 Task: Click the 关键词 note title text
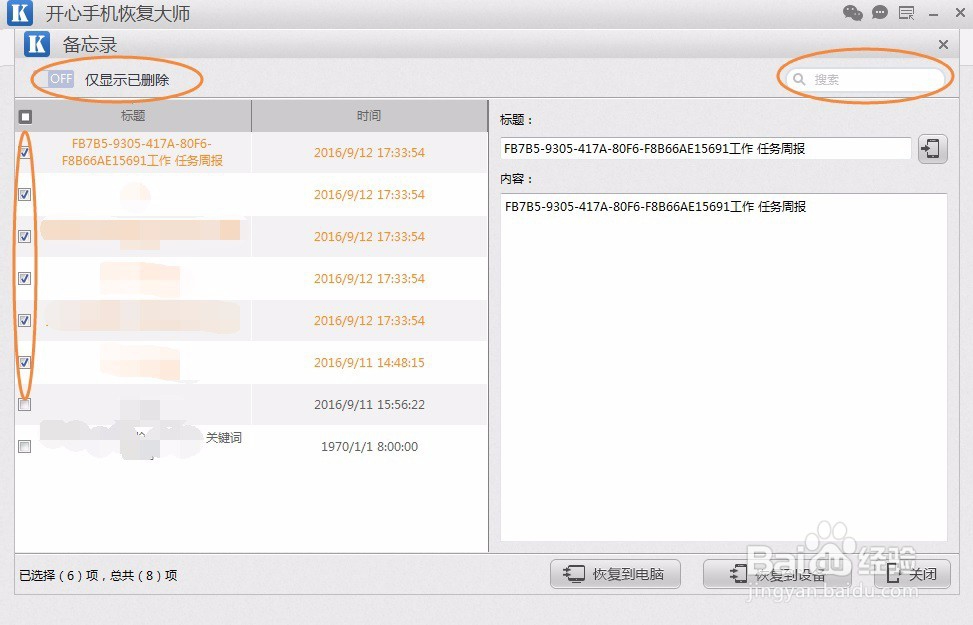(x=223, y=438)
